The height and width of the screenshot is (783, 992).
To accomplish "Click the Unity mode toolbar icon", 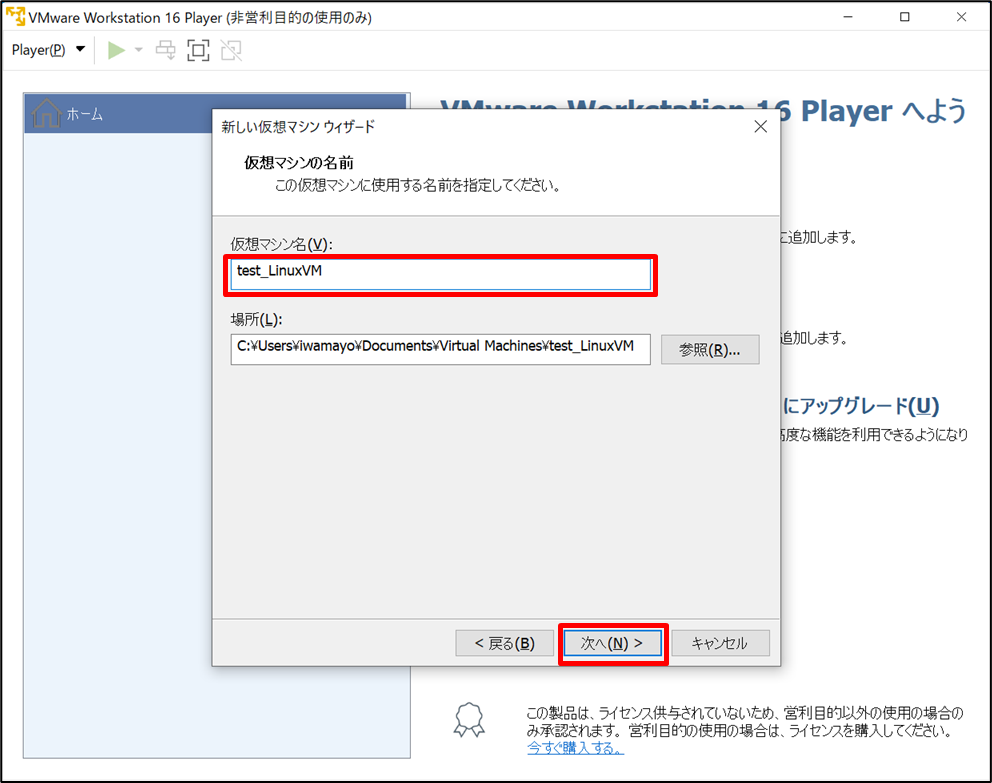I will (x=231, y=50).
